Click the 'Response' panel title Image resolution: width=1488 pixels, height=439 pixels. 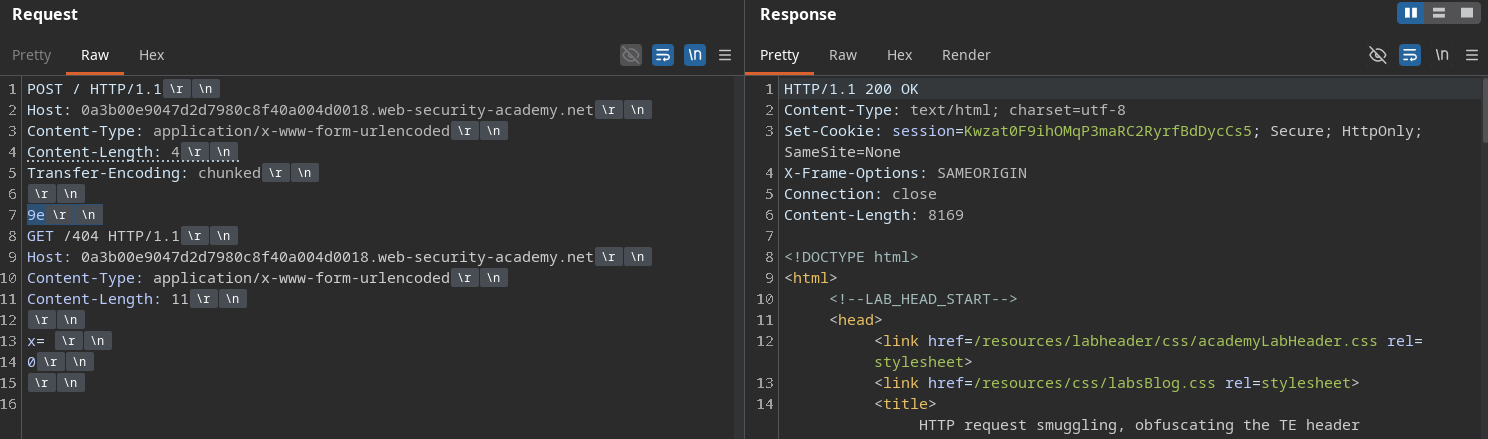click(798, 14)
